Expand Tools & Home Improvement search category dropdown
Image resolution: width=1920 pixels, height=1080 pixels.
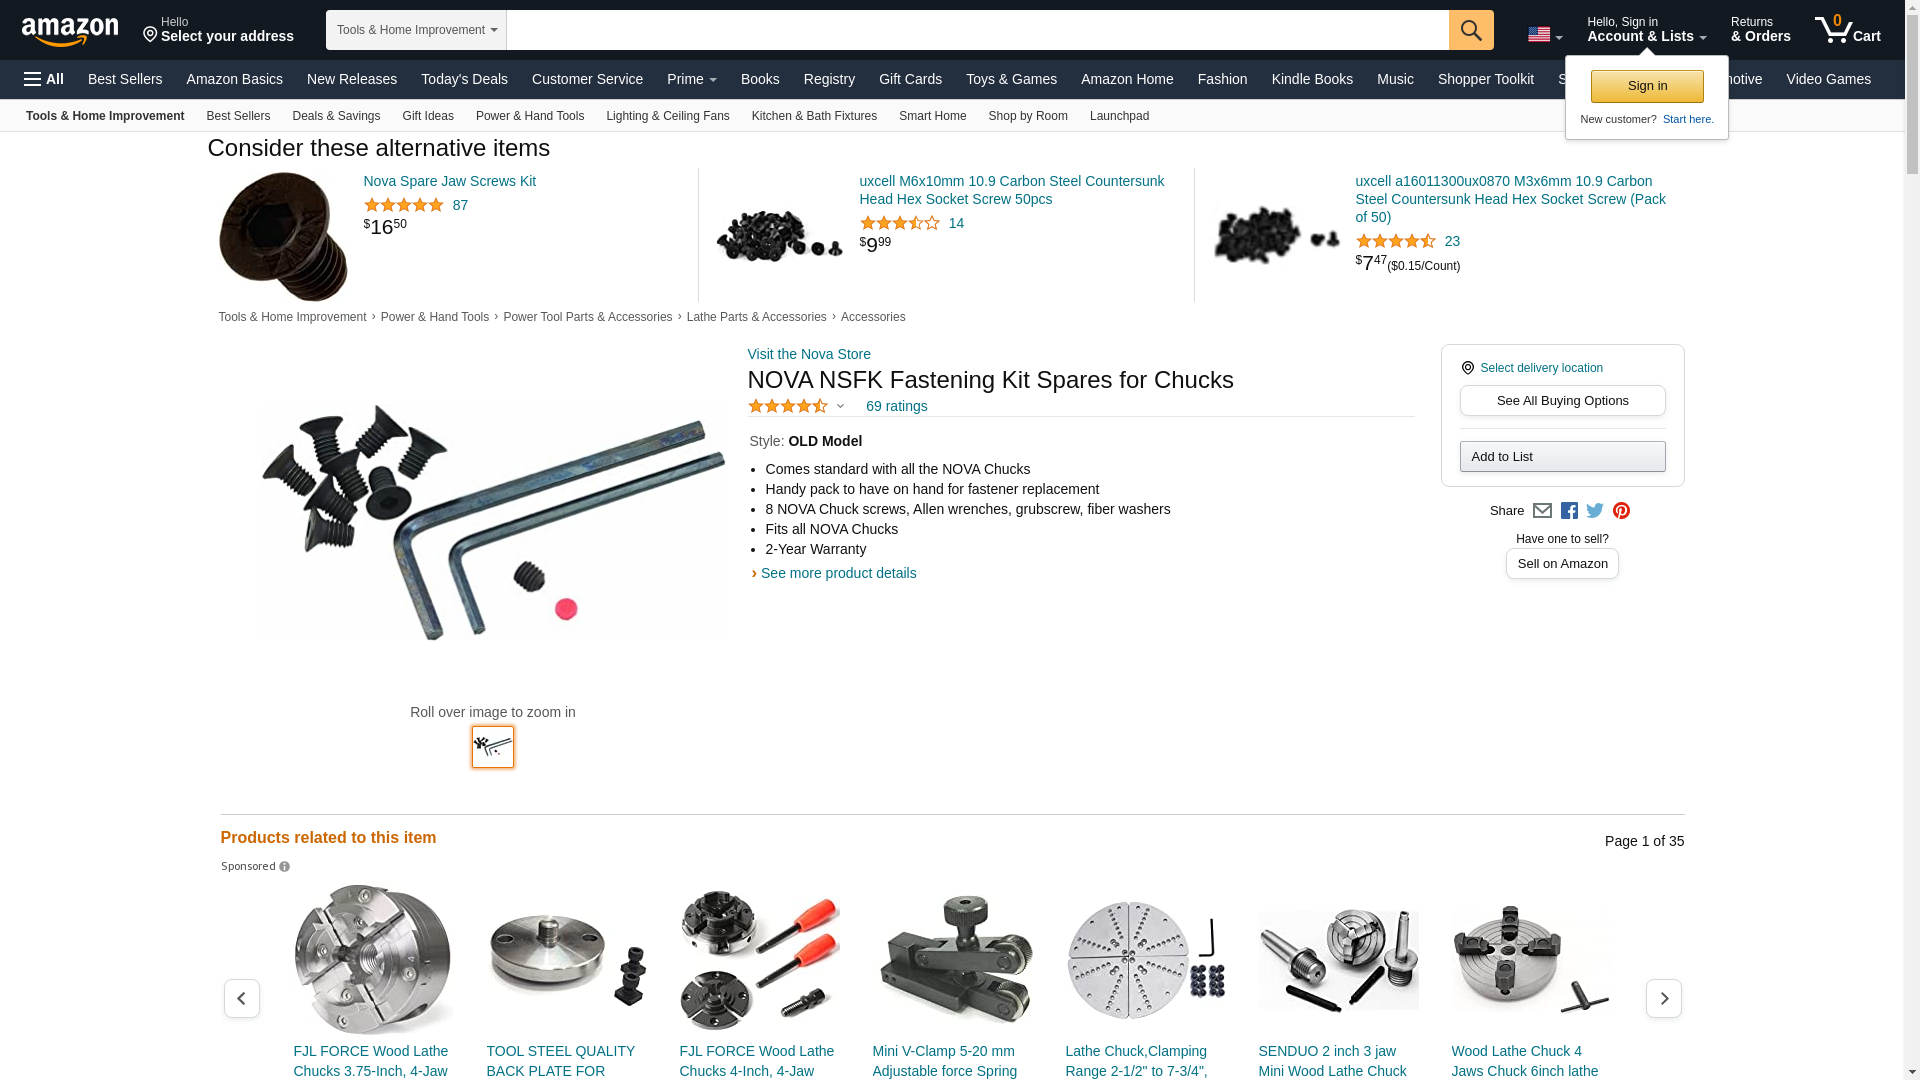tap(416, 30)
